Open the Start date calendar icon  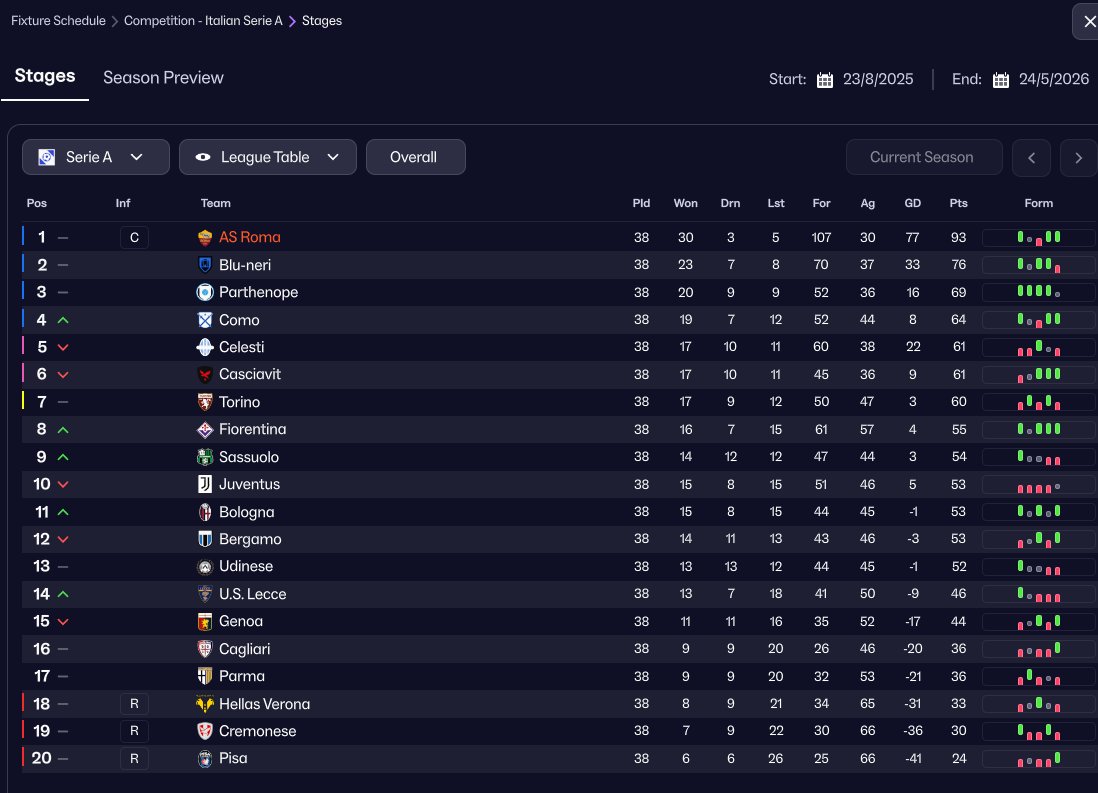click(825, 80)
